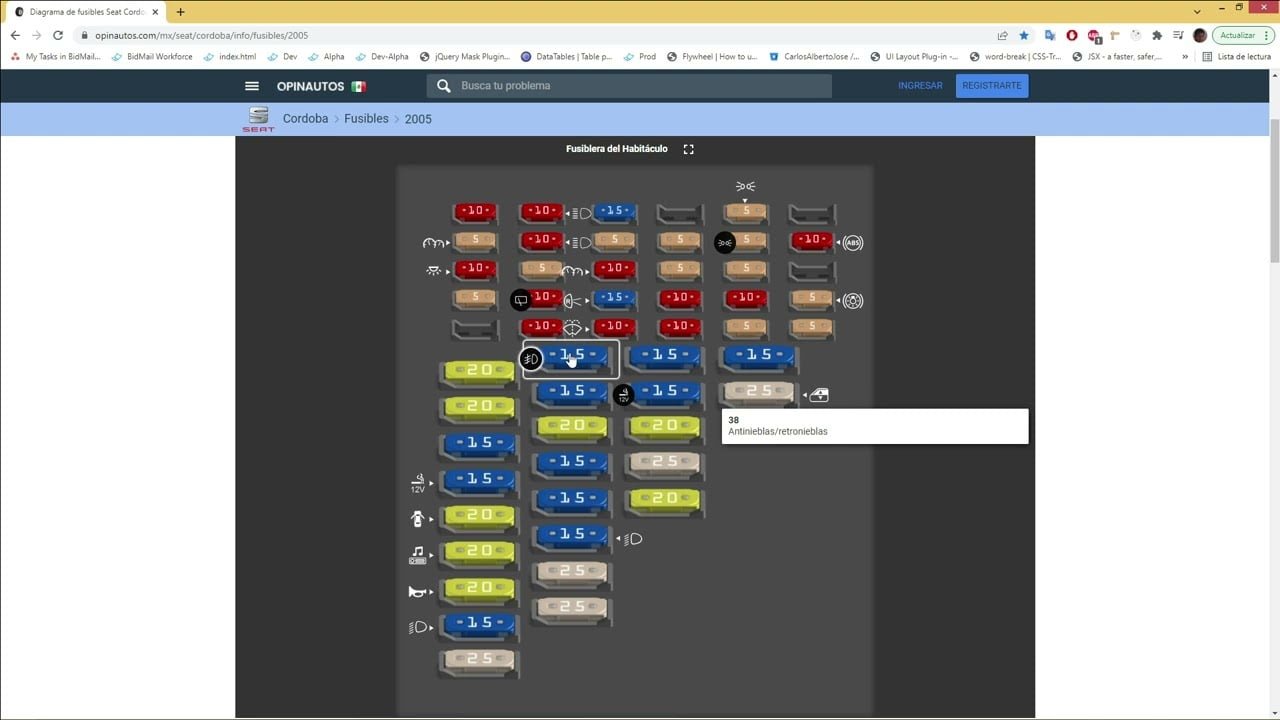
Task: Click the search magnifier icon
Action: [444, 86]
